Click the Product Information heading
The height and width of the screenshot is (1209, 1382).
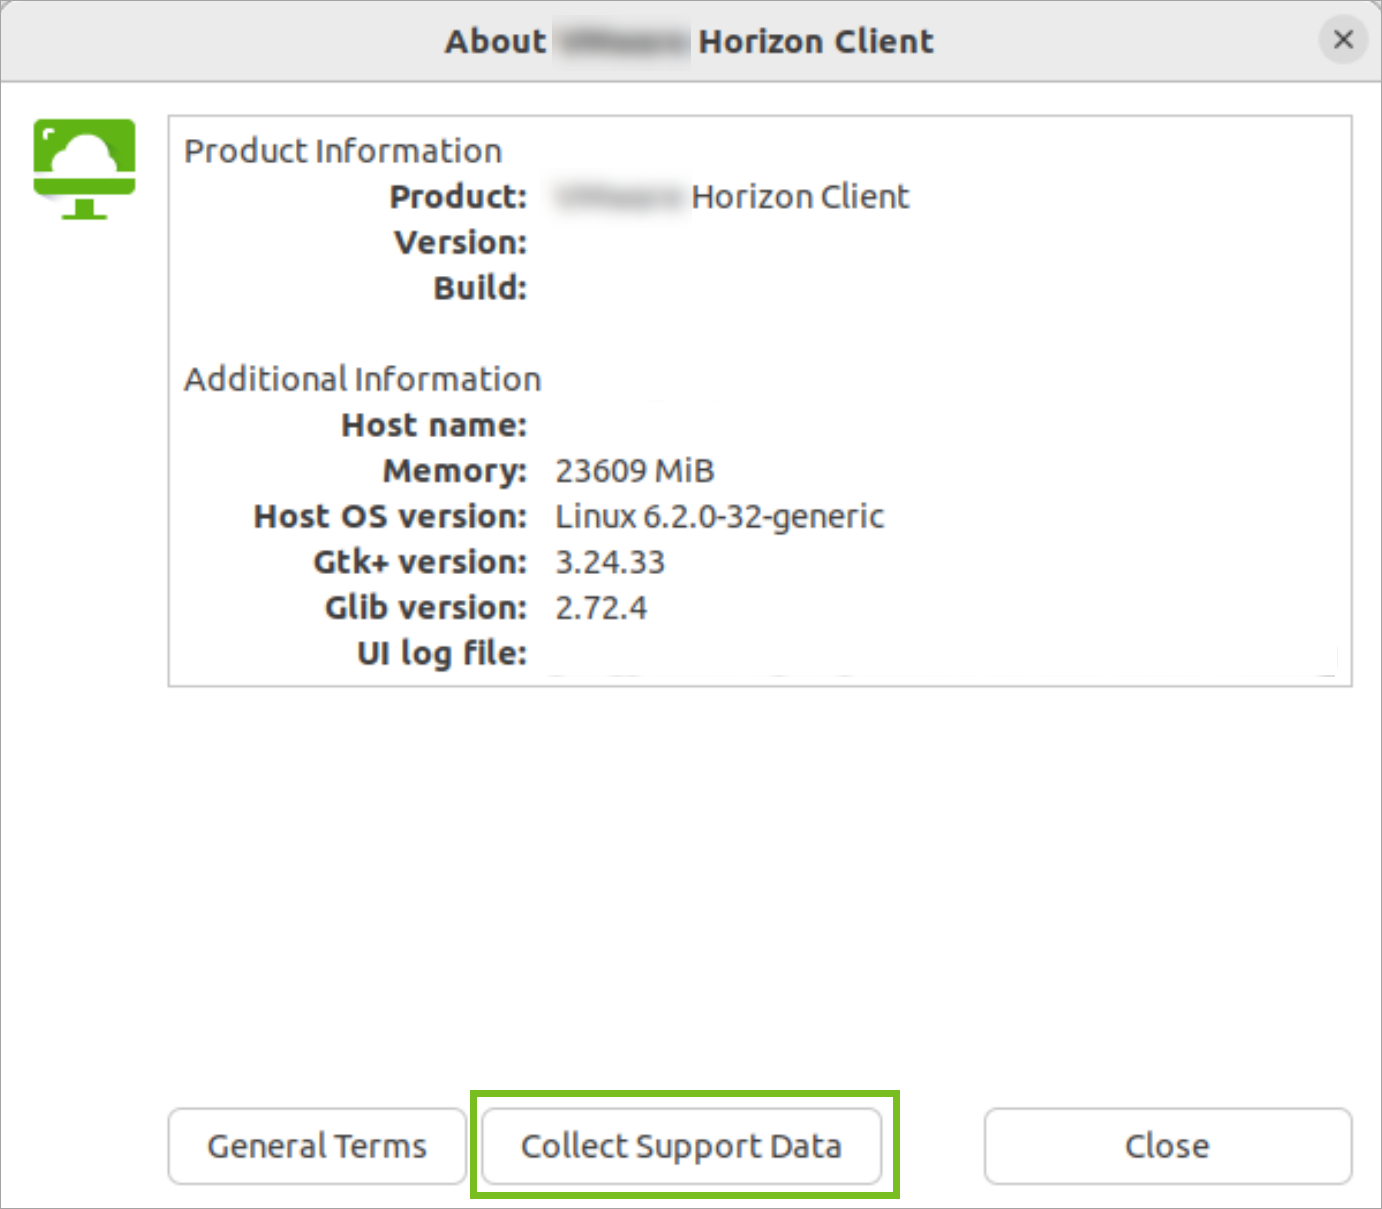click(x=343, y=151)
